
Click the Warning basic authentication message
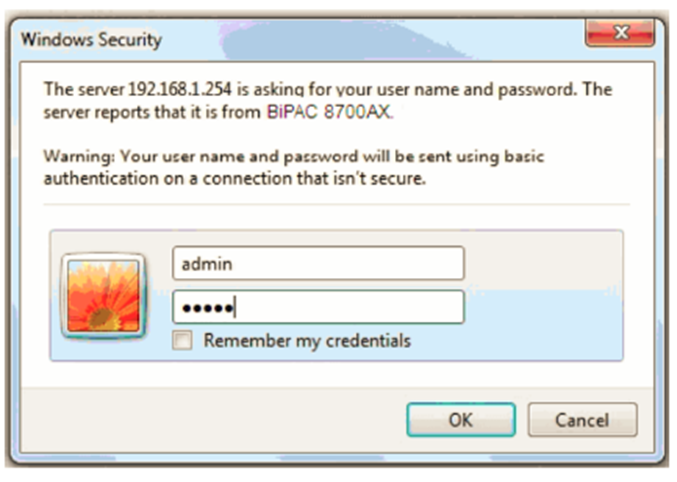pyautogui.click(x=294, y=167)
